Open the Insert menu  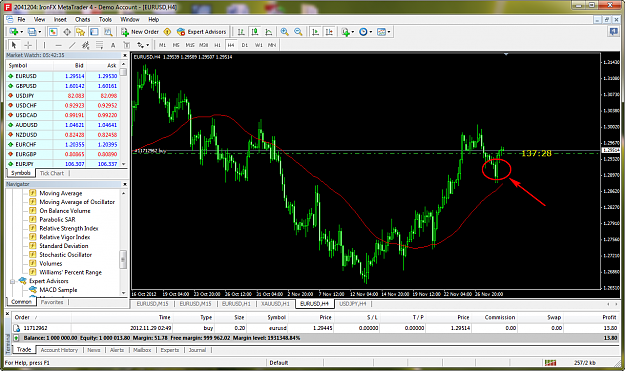(60, 20)
